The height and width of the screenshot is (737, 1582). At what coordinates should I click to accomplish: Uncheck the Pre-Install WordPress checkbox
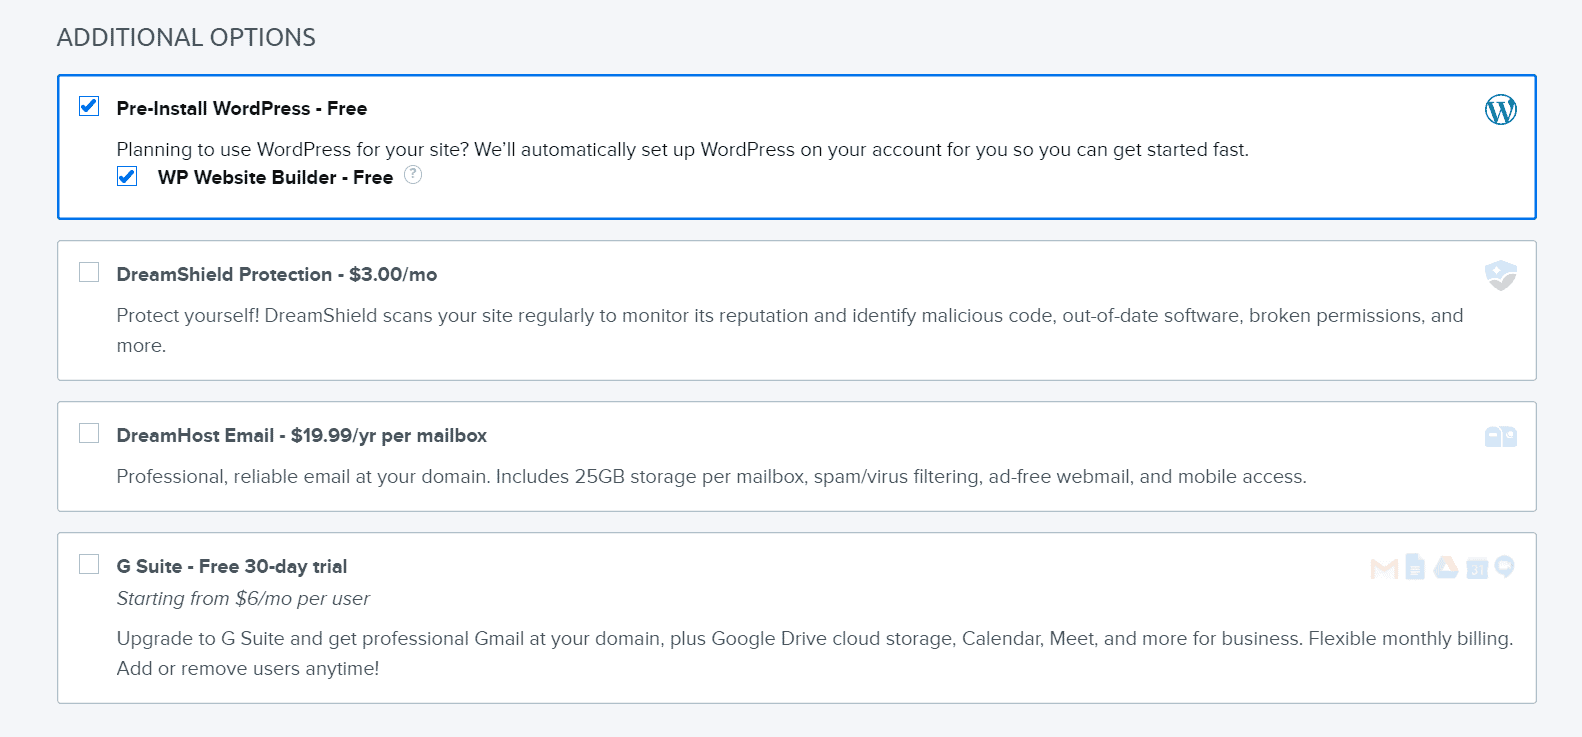point(89,106)
